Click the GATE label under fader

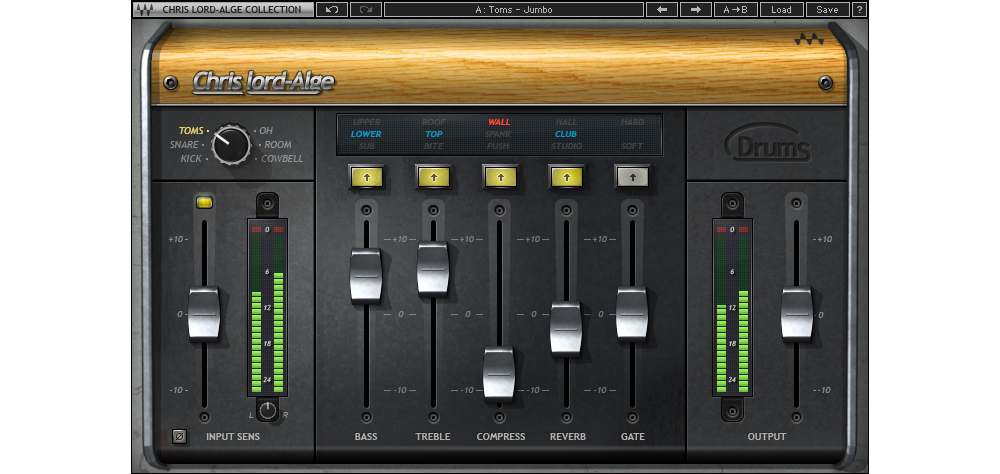633,437
